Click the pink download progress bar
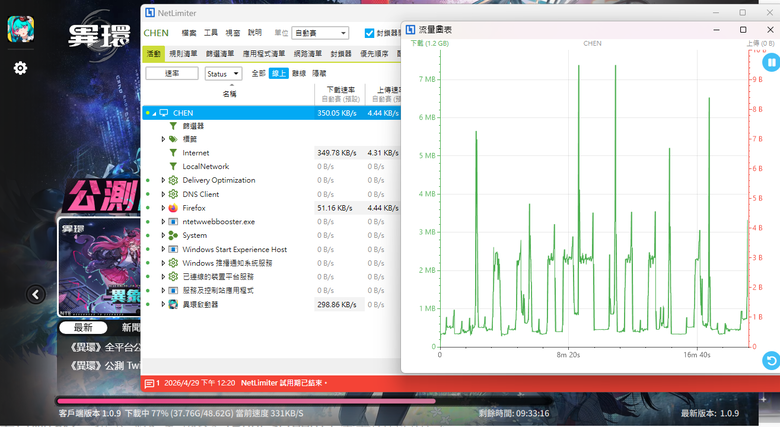The height and width of the screenshot is (427, 780). 246,401
